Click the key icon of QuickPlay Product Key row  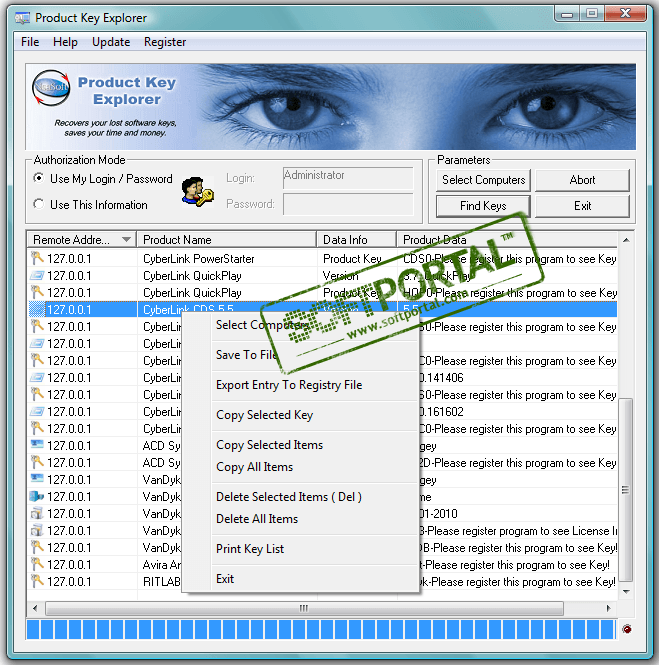(x=37, y=292)
